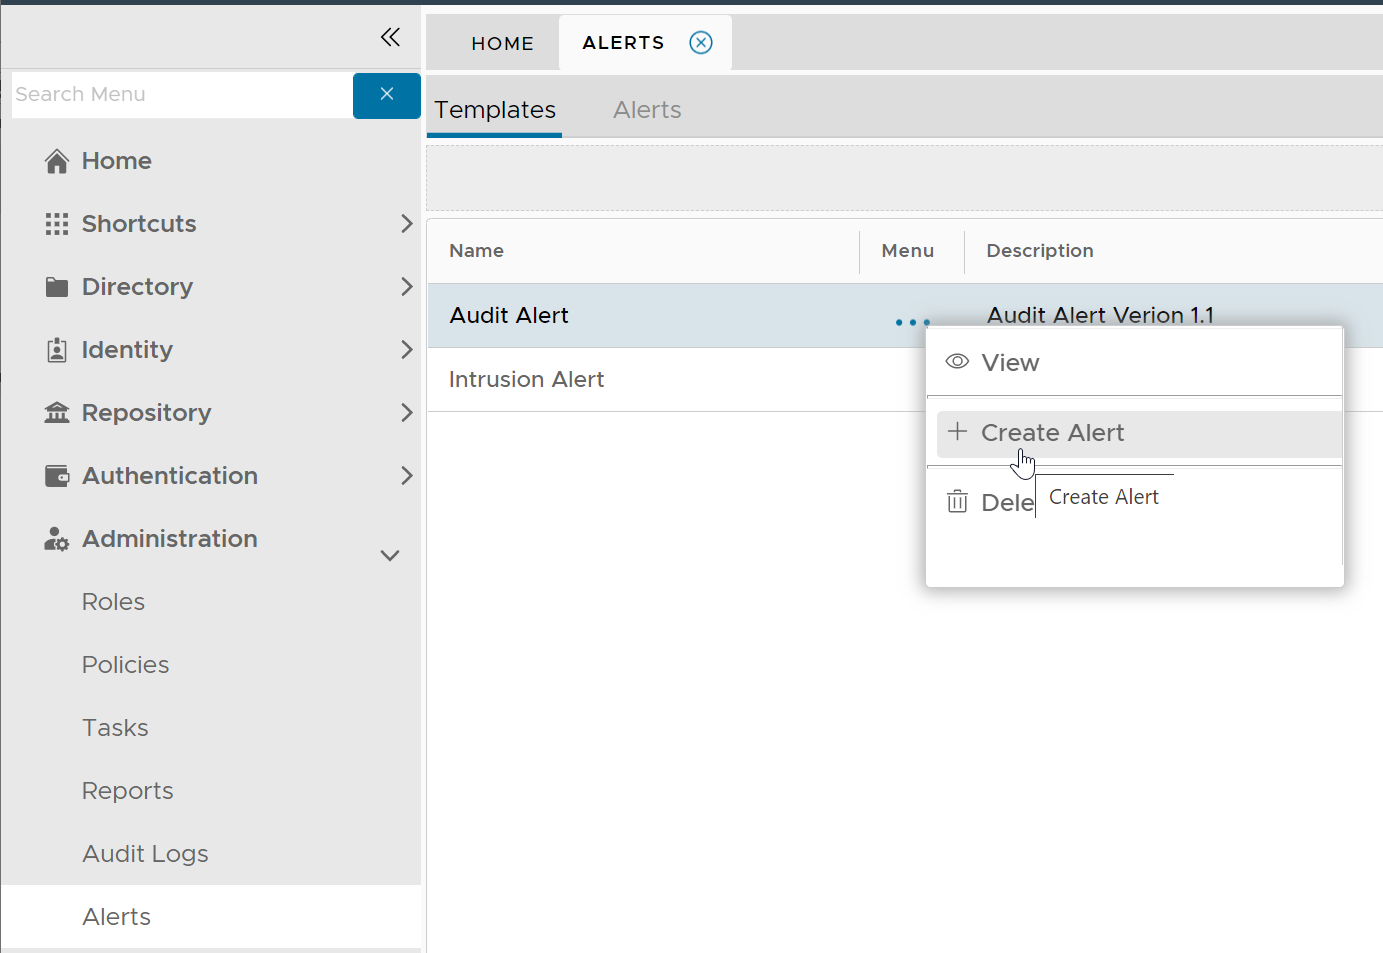The image size is (1383, 953).
Task: Open the three-dots menu for Audit Alert
Action: tap(912, 322)
